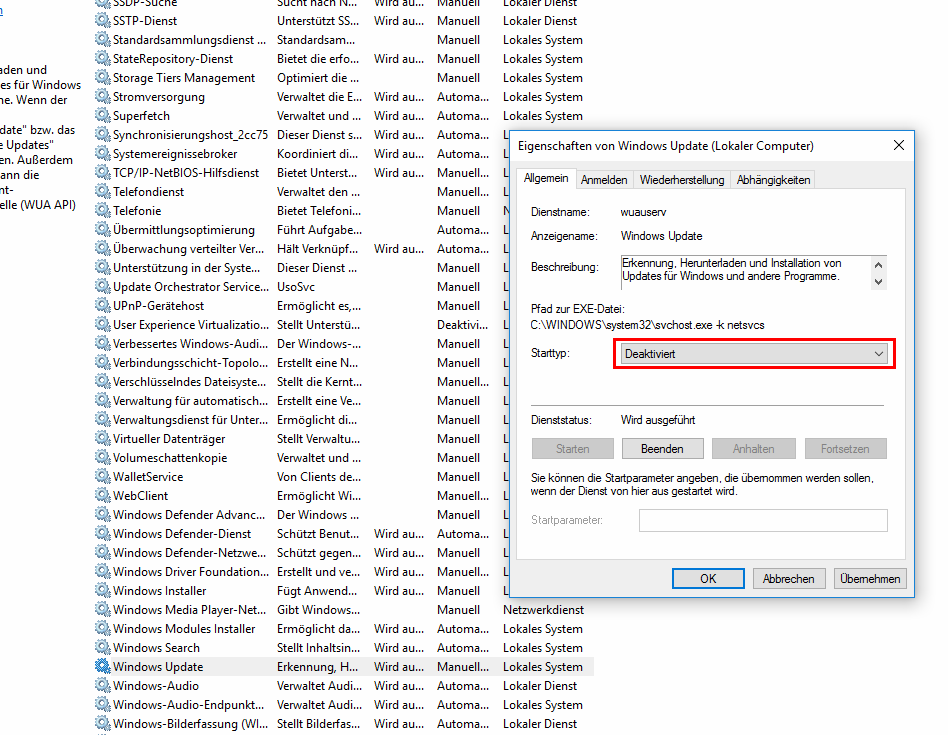Select the Verwaltungsdienst für Unter... row
The image size is (948, 735).
coord(301,419)
